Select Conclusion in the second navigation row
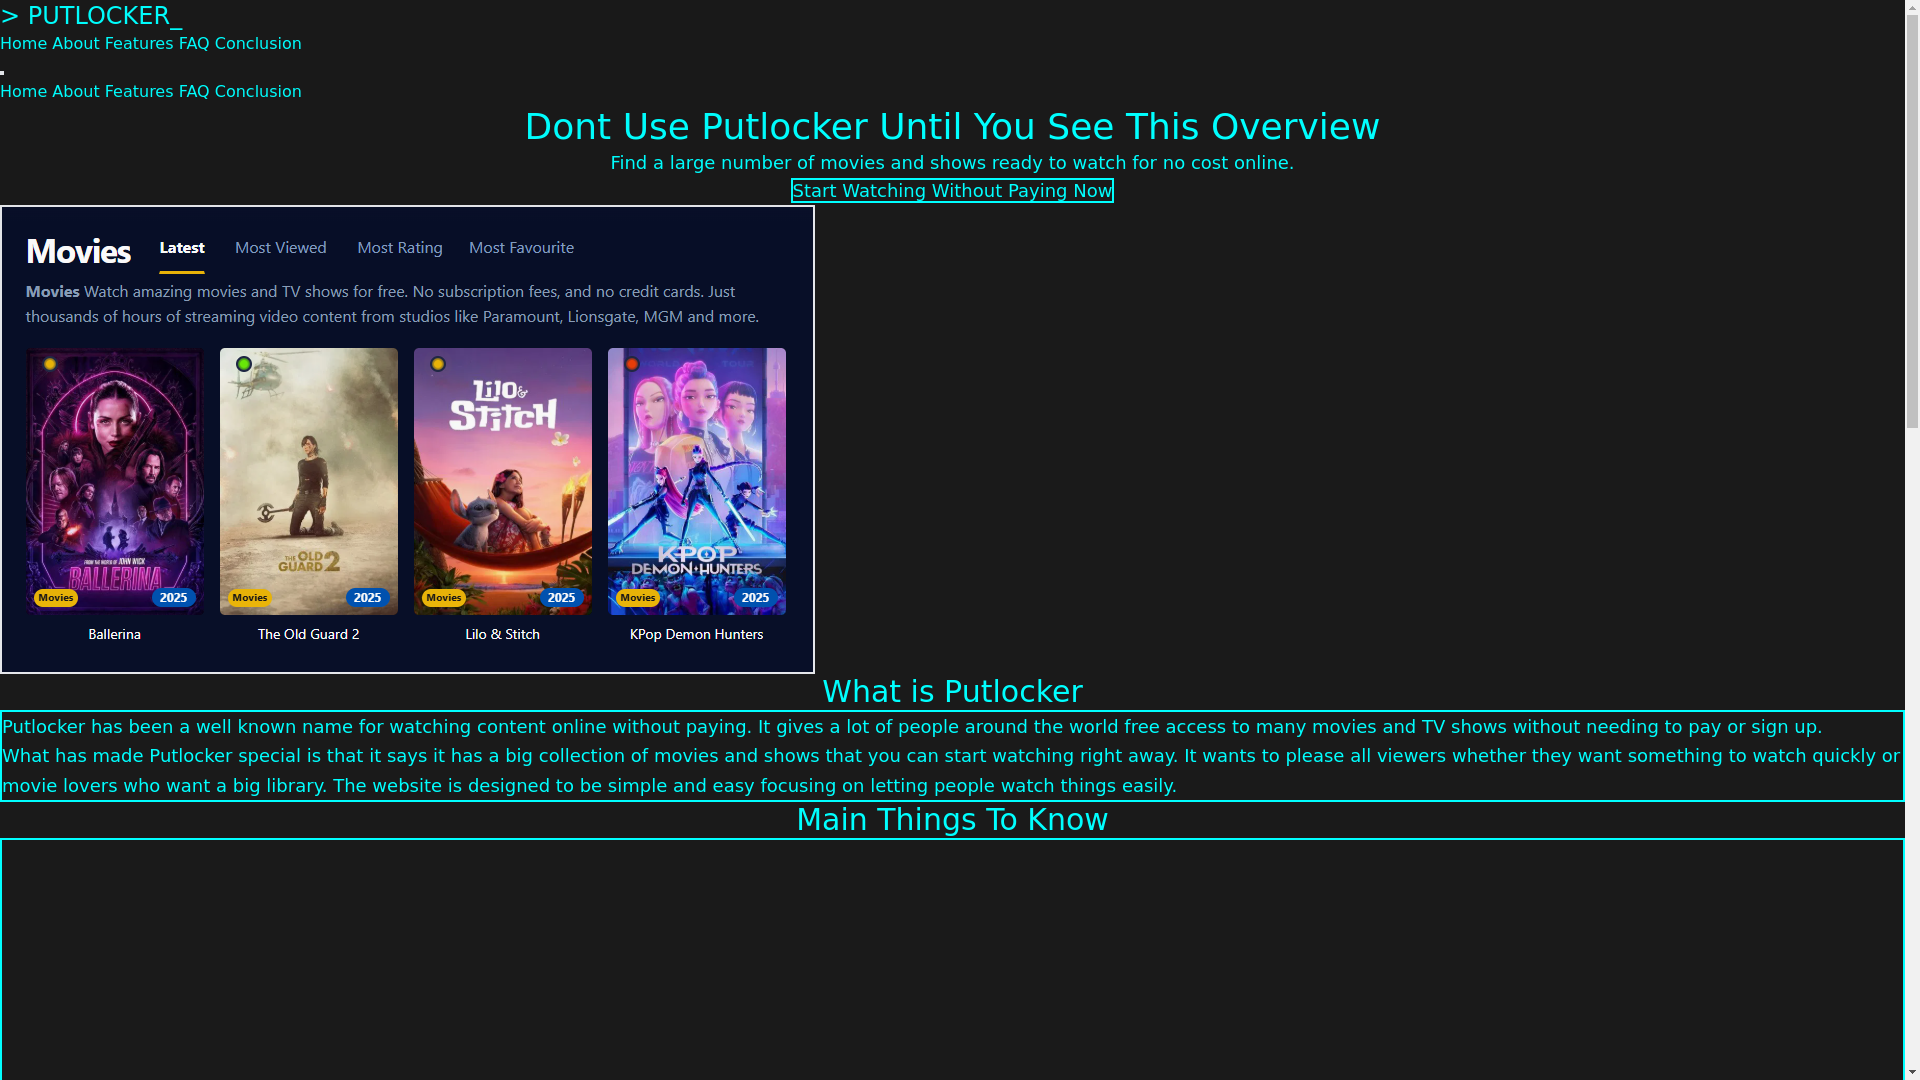 coord(258,92)
